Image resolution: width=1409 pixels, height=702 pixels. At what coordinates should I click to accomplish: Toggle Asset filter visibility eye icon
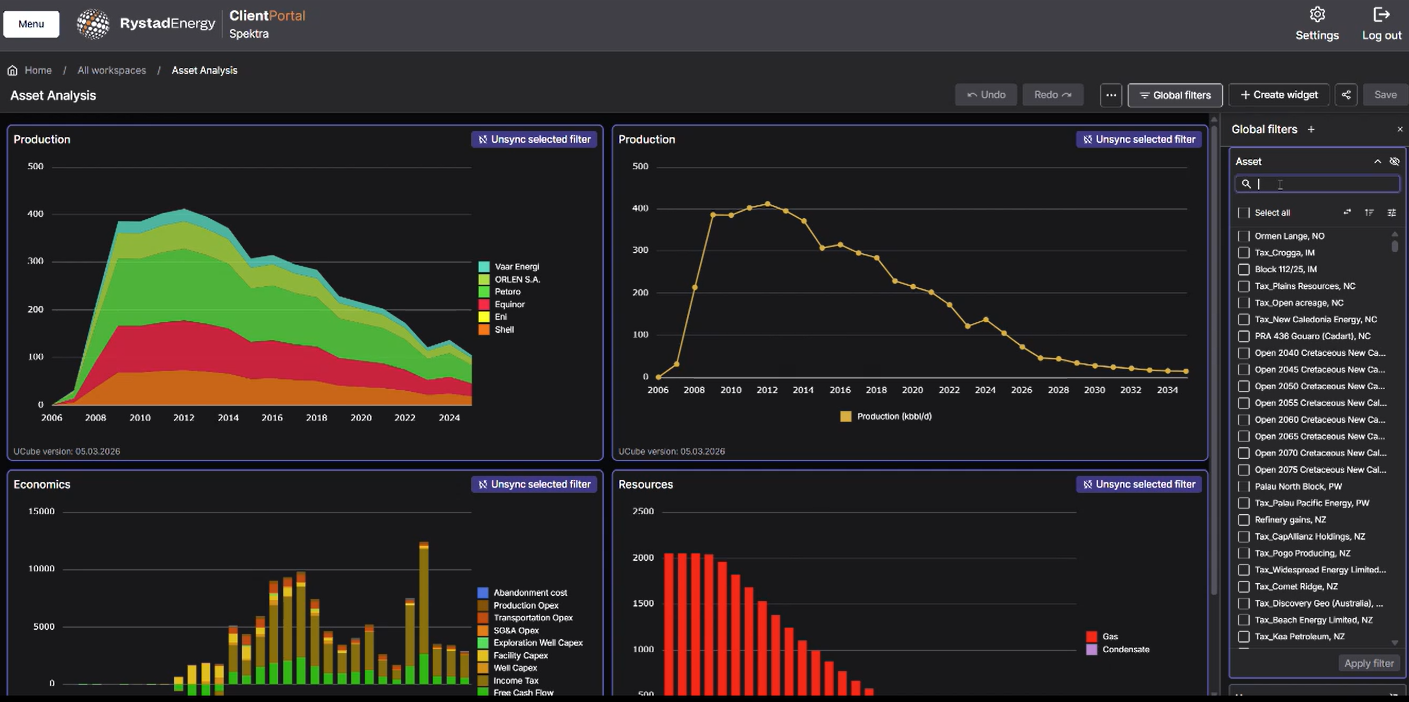1394,161
